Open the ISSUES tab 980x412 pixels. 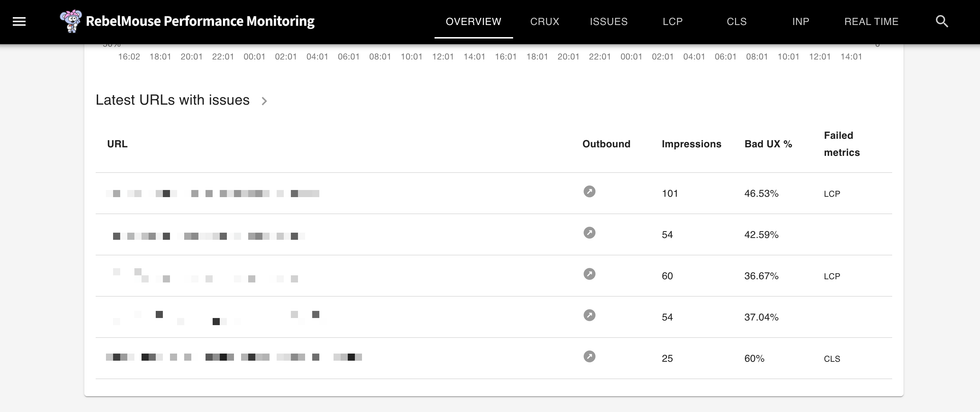609,21
